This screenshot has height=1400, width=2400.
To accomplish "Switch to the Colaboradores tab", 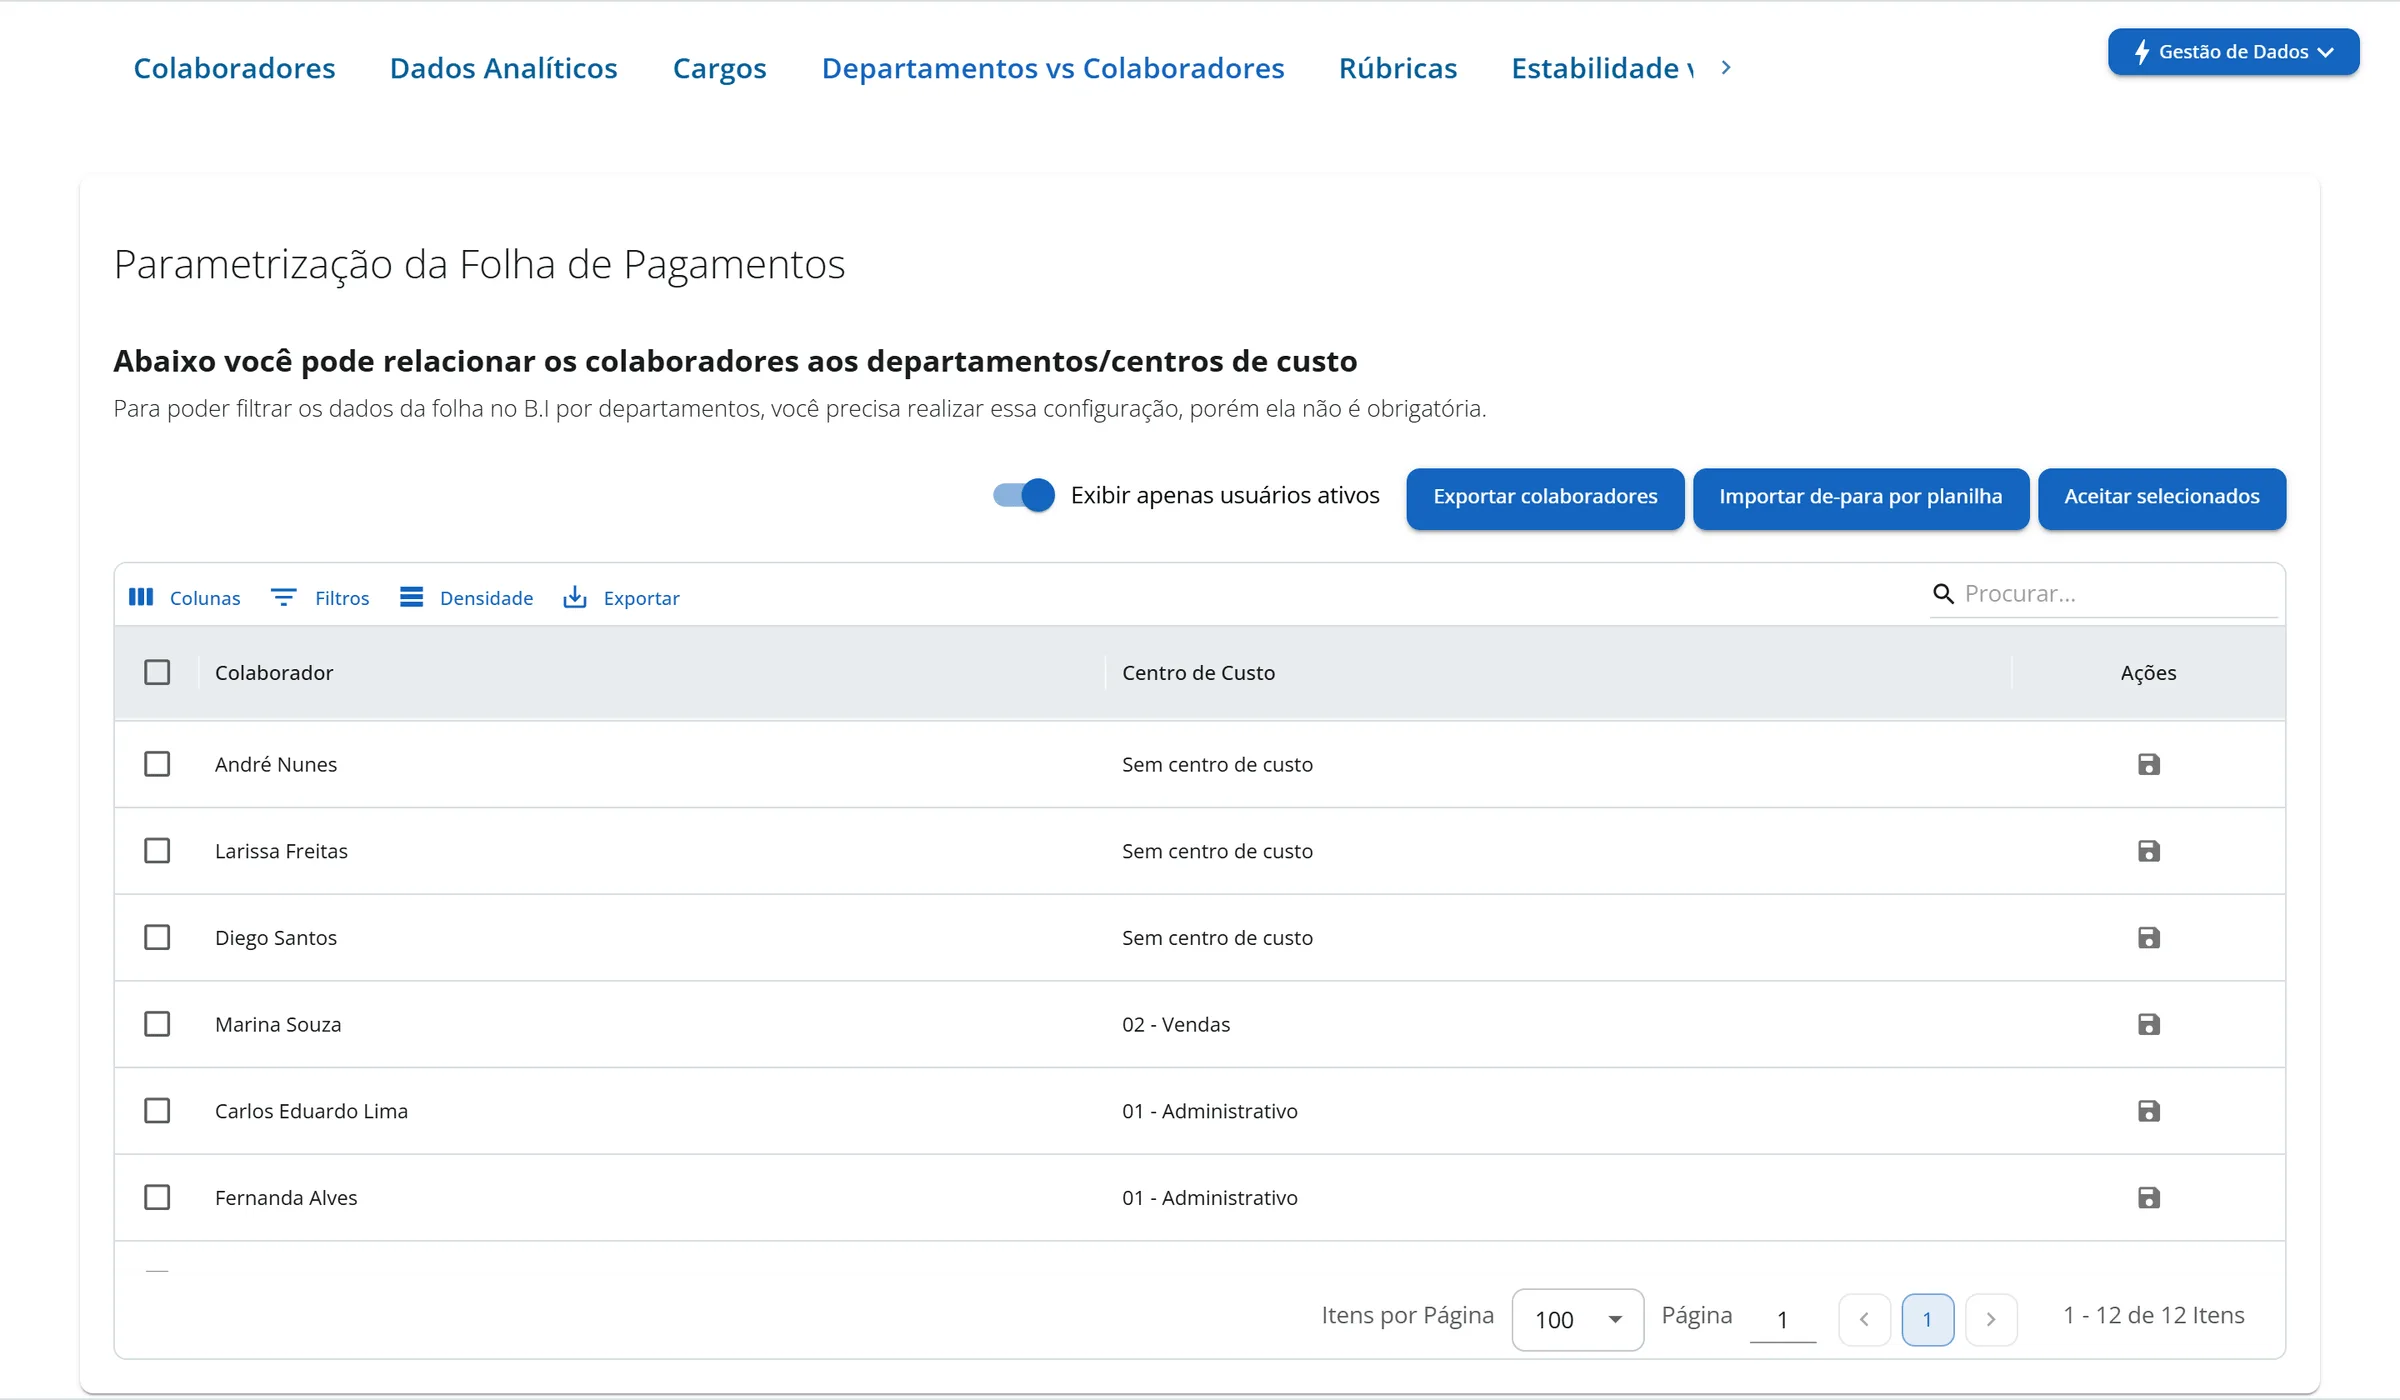I will click(234, 68).
